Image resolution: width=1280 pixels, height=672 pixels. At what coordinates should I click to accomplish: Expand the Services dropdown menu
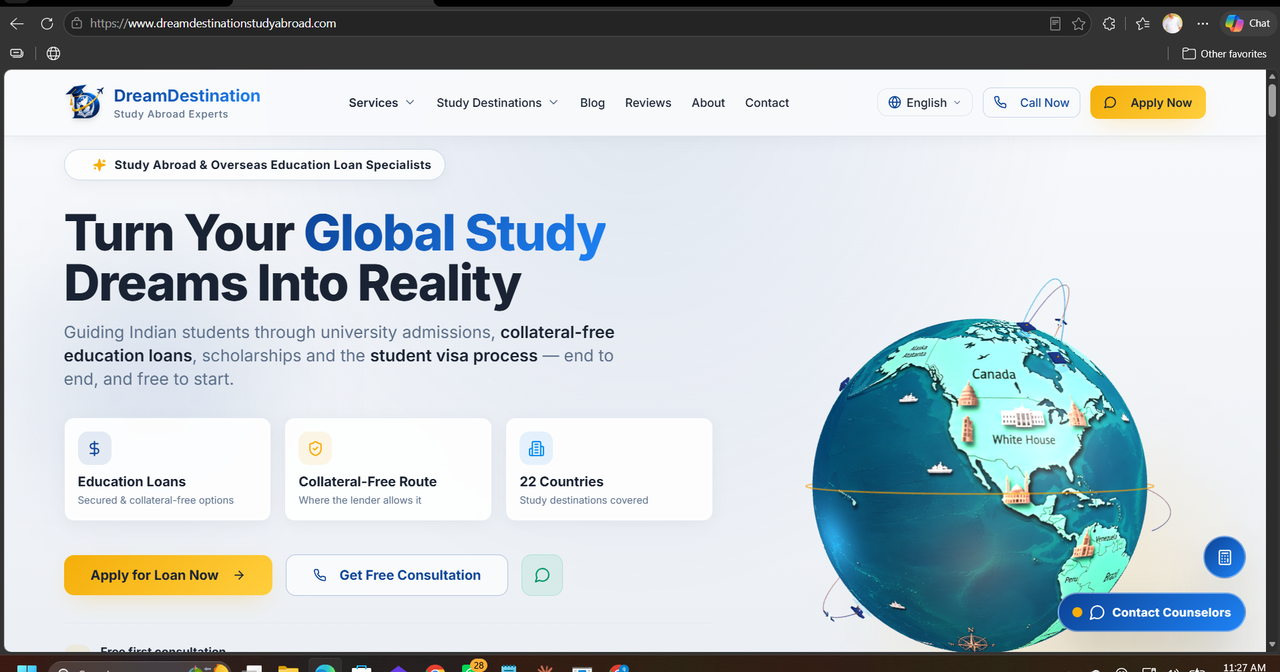coord(381,103)
